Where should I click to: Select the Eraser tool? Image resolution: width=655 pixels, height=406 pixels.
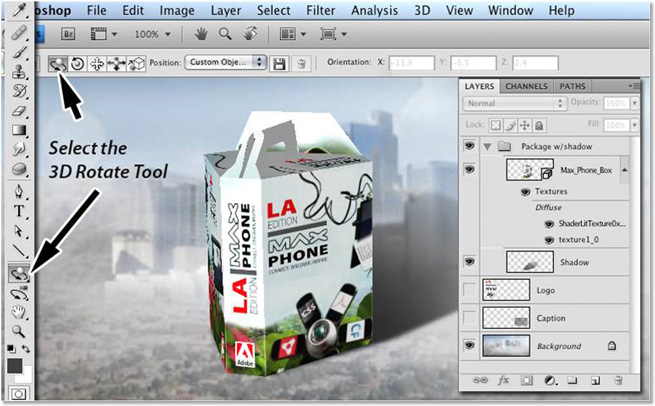coord(19,111)
